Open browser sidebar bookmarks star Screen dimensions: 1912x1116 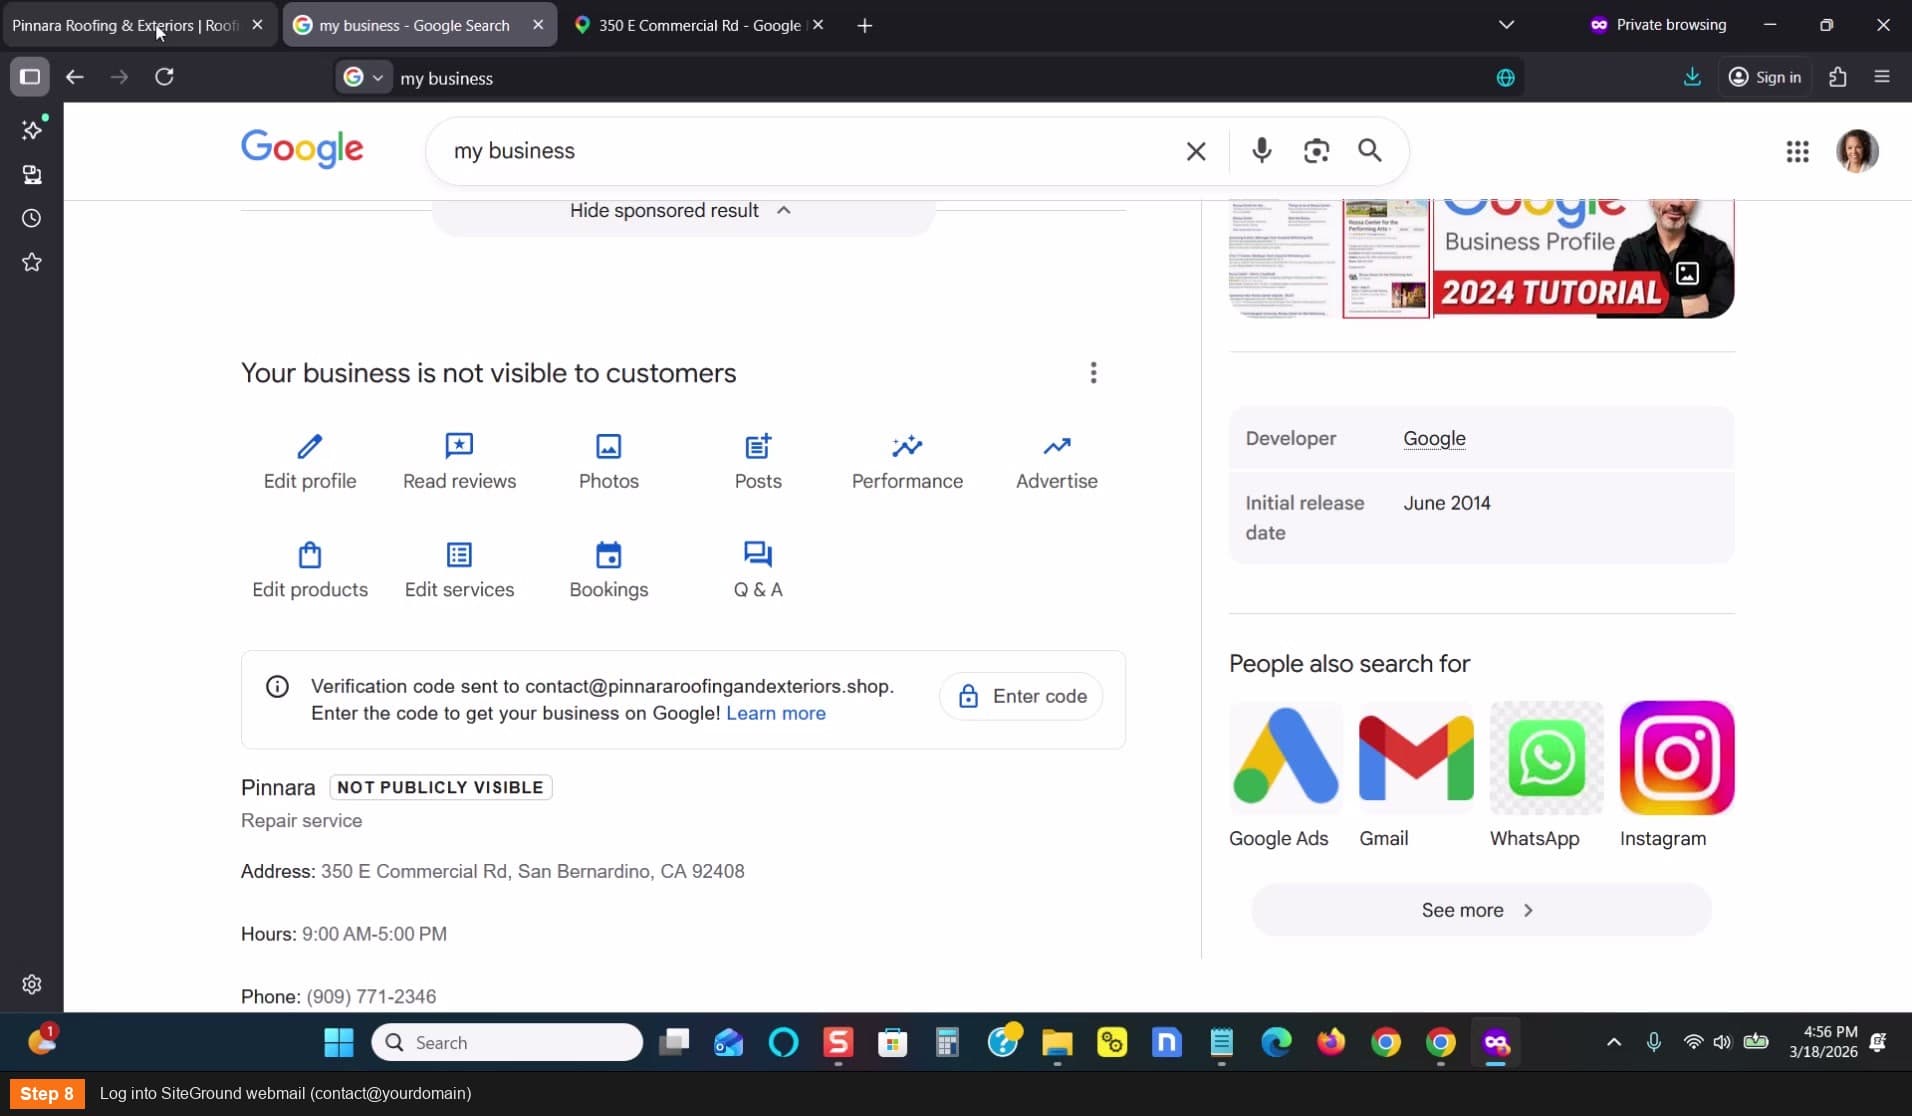32,262
